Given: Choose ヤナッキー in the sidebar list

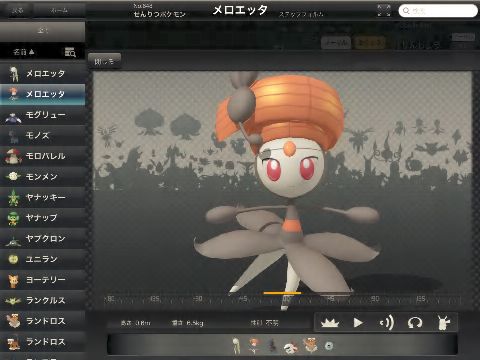Looking at the screenshot, I should pos(43,198).
